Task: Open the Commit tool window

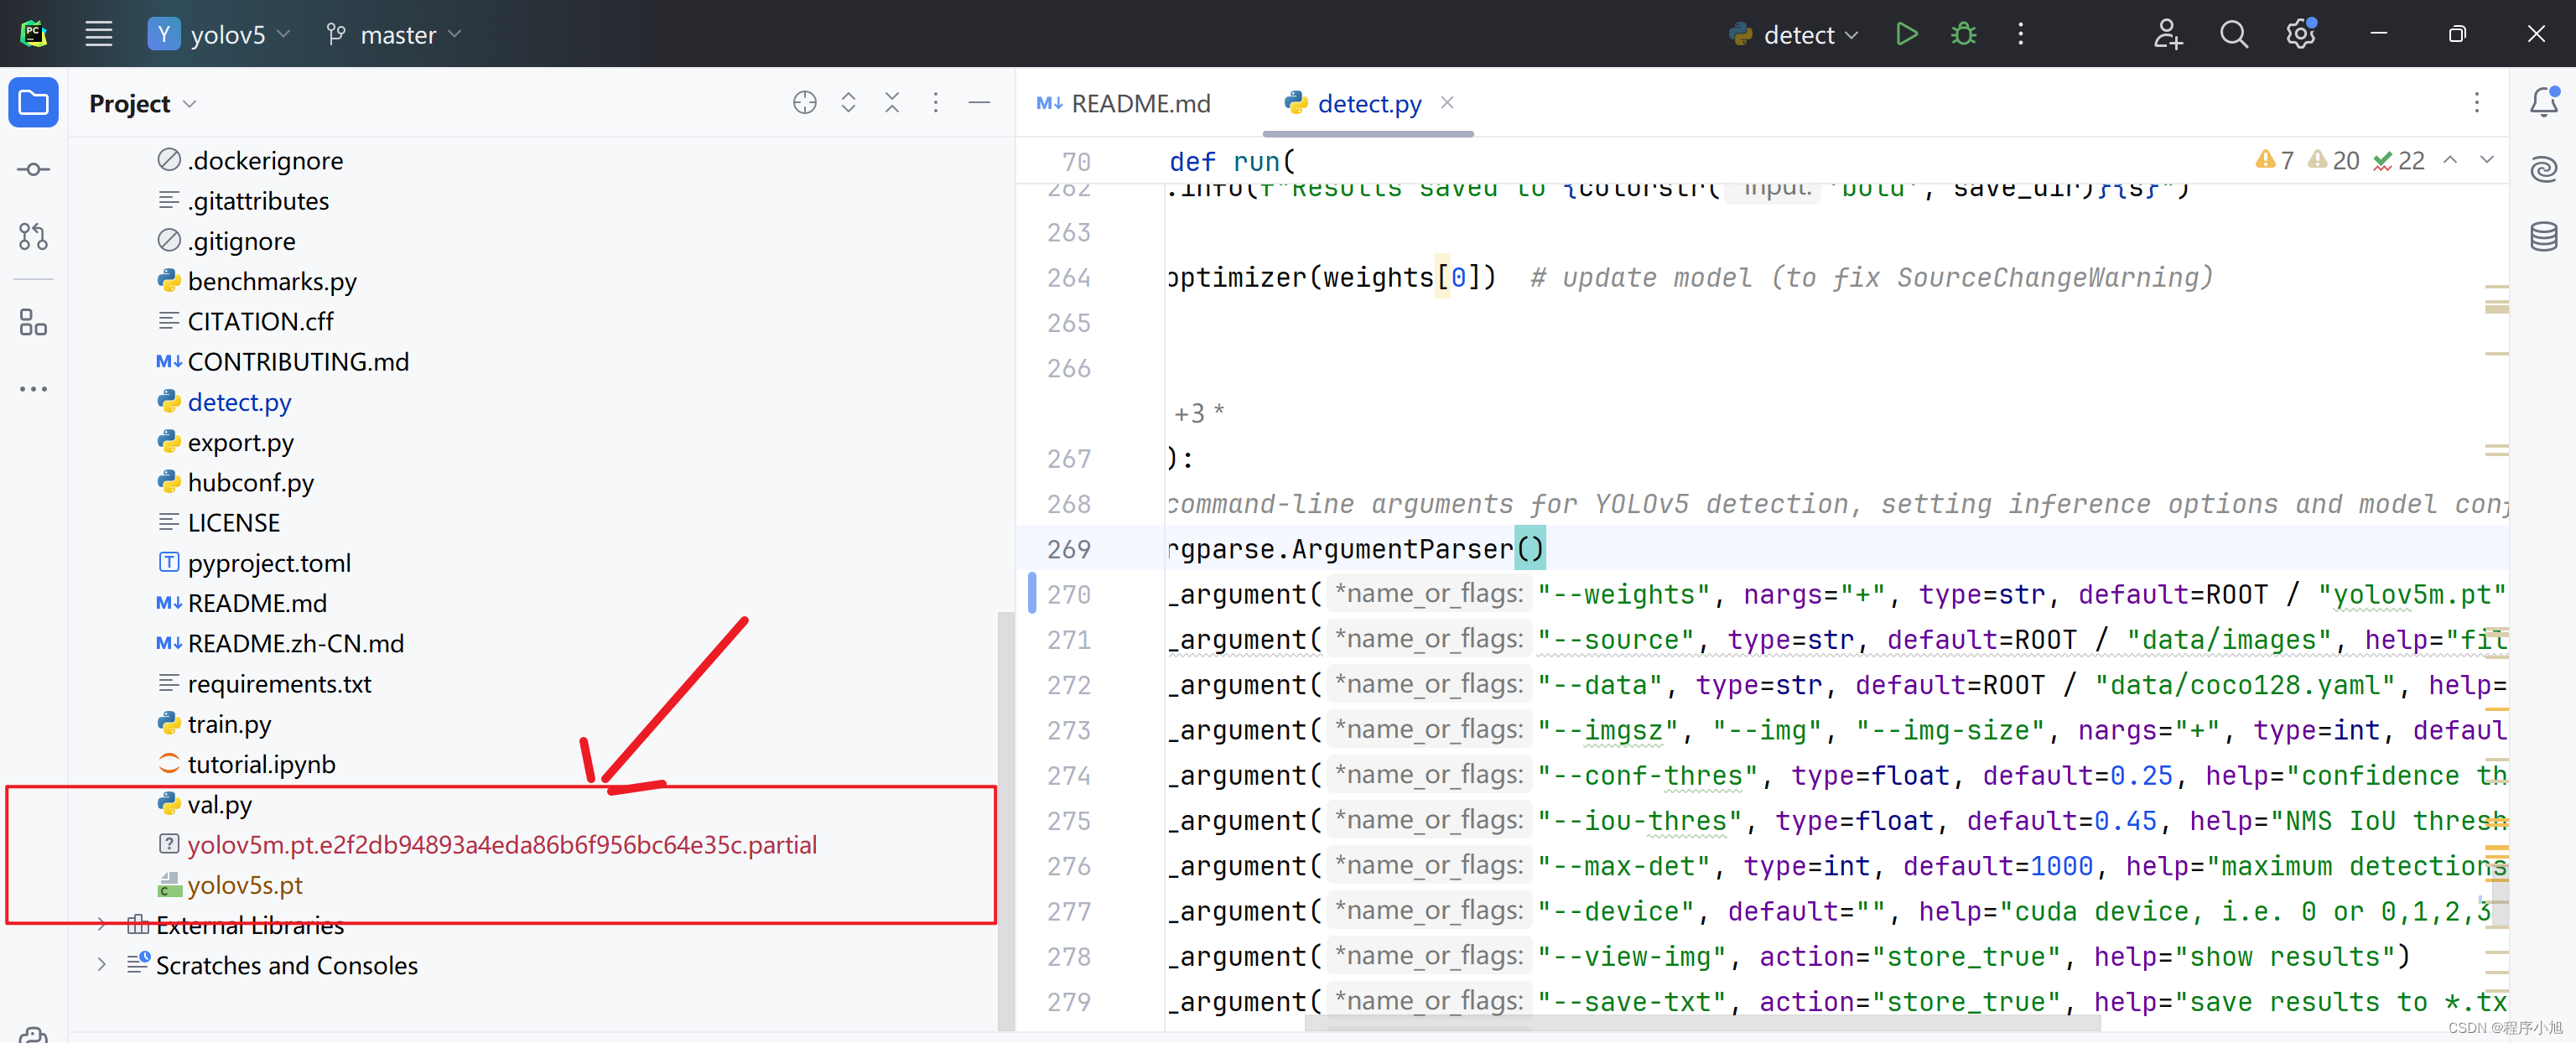Action: [x=33, y=170]
